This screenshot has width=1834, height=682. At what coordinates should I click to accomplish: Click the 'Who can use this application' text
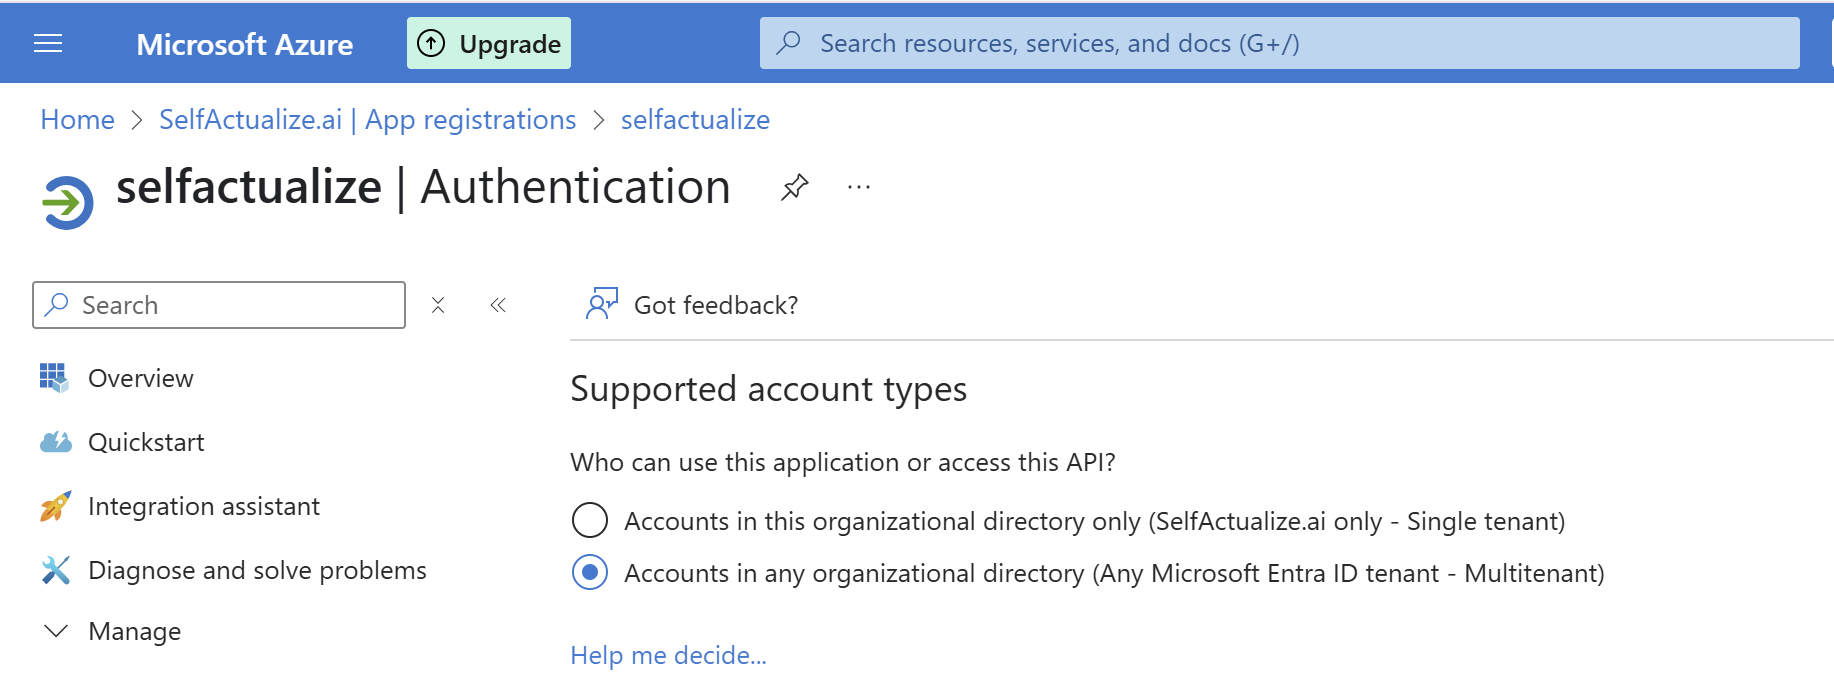click(843, 462)
